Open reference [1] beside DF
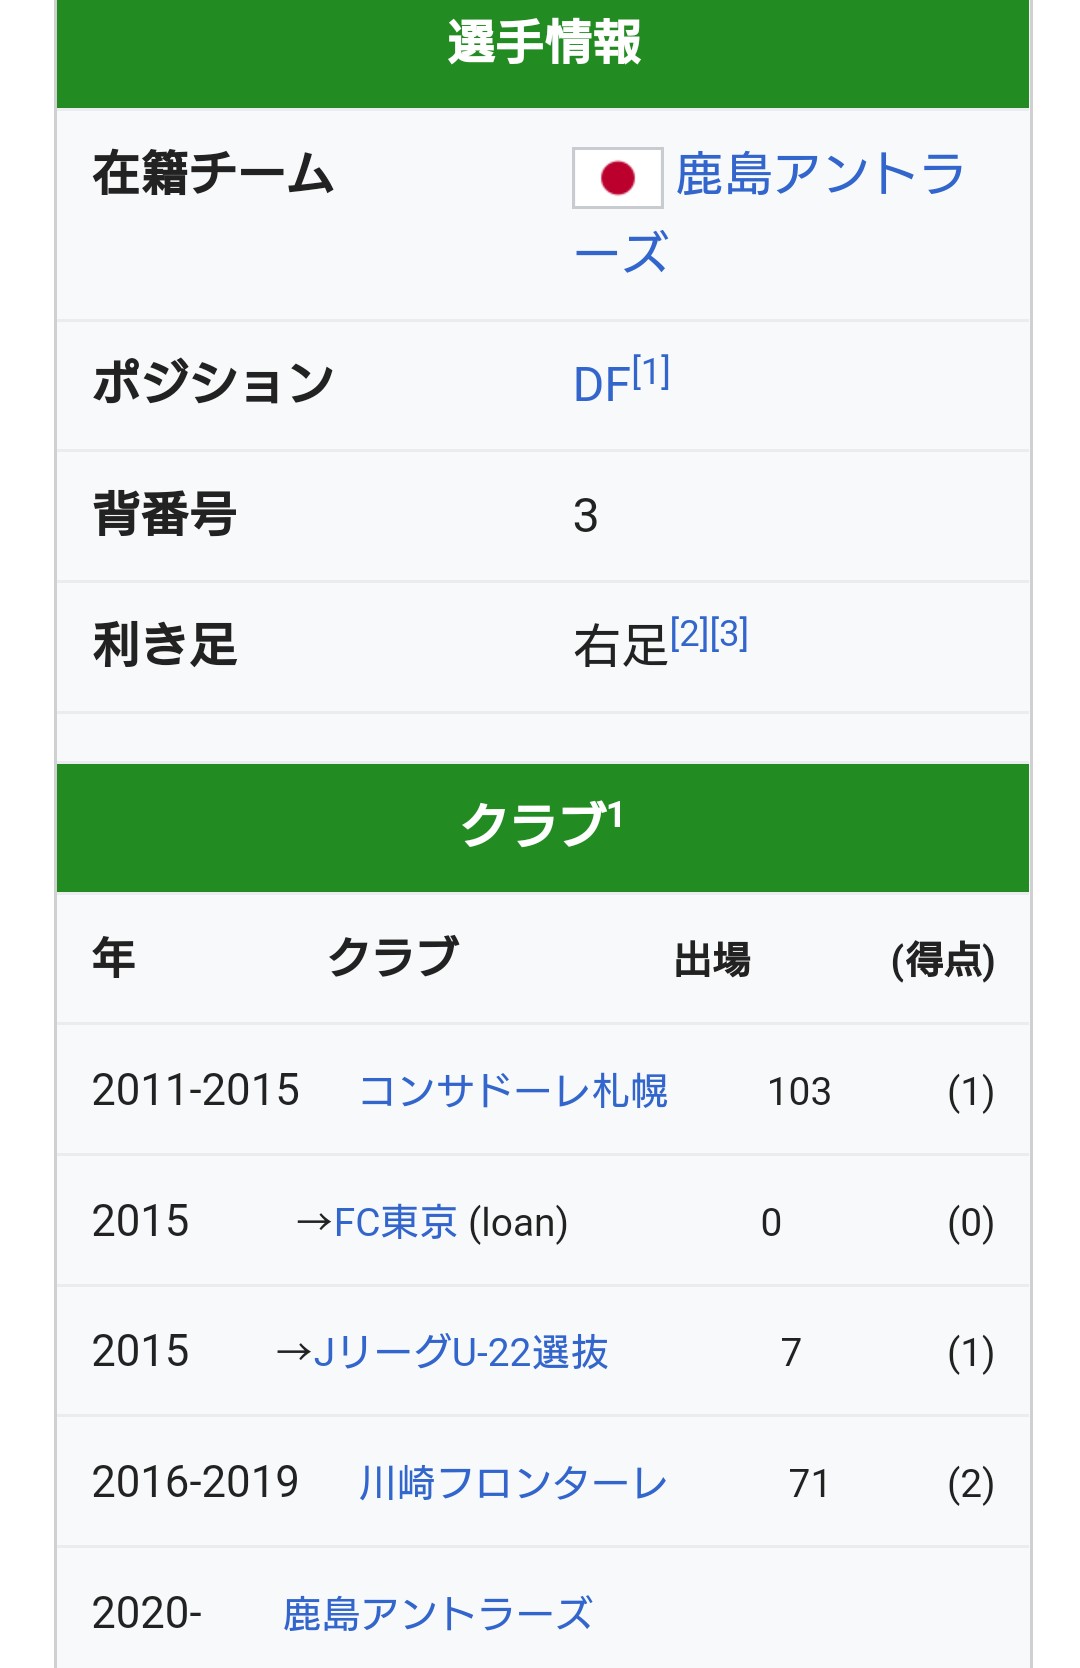This screenshot has width=1080, height=1668. [651, 372]
